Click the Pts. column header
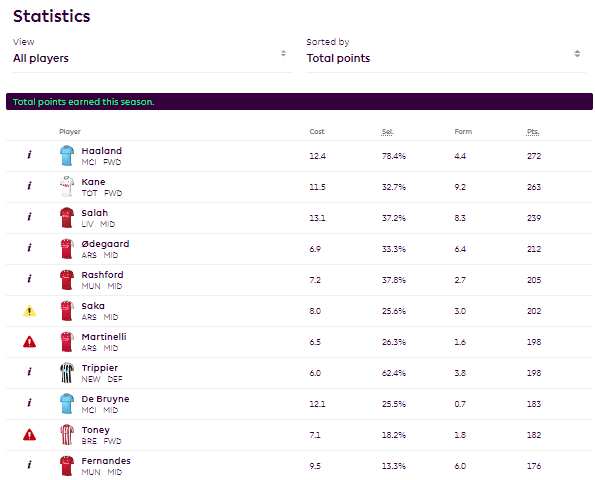This screenshot has width=595, height=480. 533,132
